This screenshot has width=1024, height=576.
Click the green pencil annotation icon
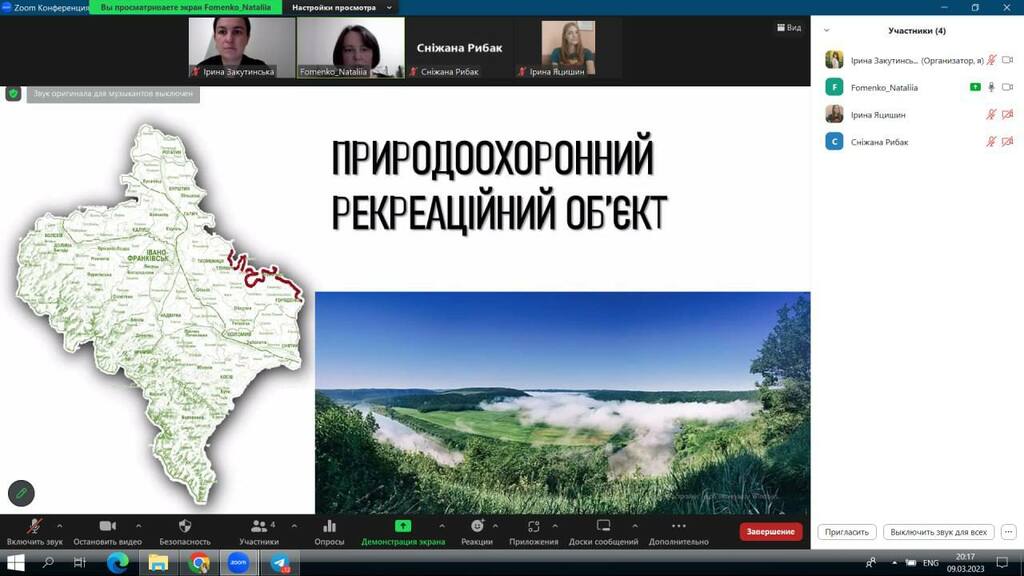tap(21, 493)
